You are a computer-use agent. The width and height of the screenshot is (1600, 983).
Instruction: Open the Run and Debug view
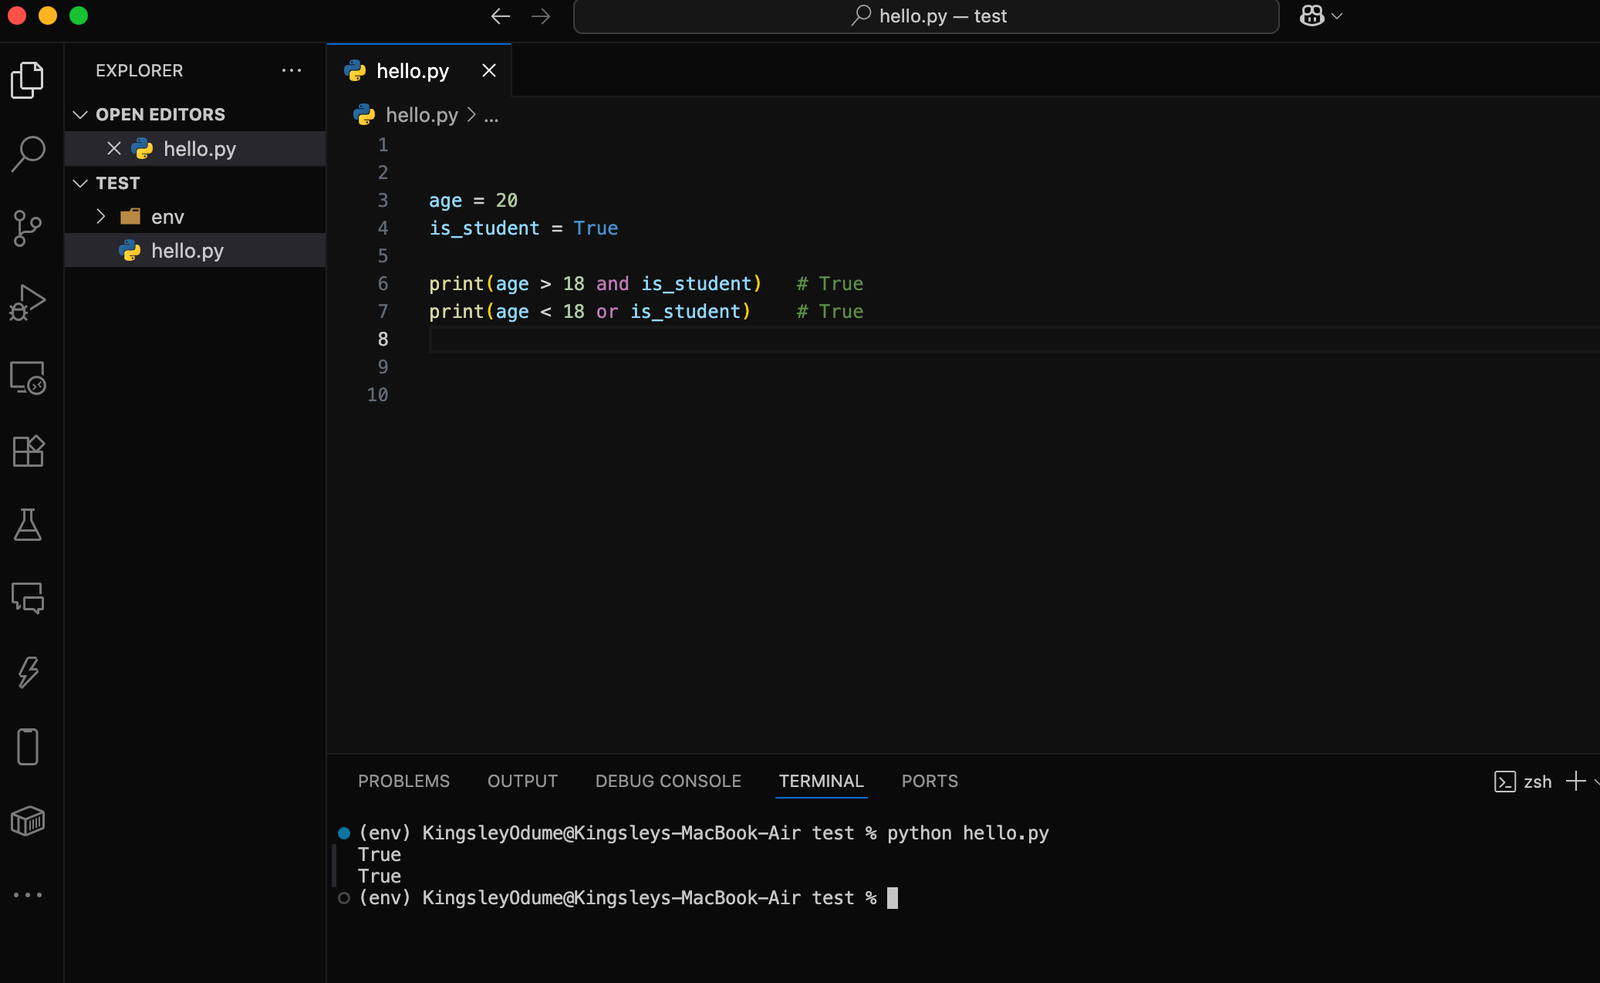tap(27, 301)
